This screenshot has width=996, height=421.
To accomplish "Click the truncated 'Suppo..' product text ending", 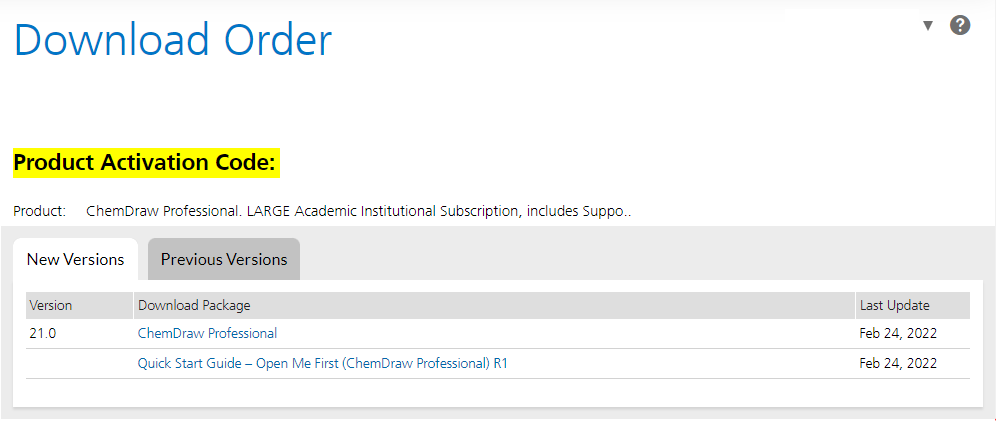I will coord(607,211).
